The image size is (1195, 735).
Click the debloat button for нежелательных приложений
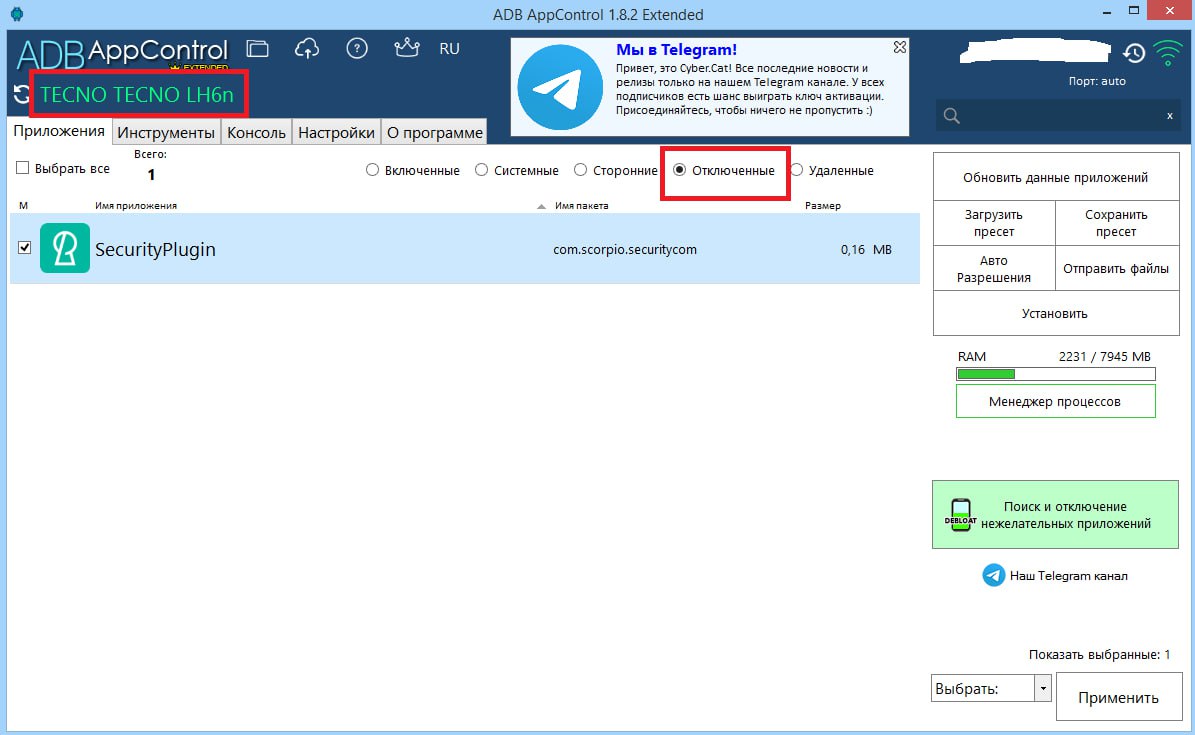tap(1056, 515)
